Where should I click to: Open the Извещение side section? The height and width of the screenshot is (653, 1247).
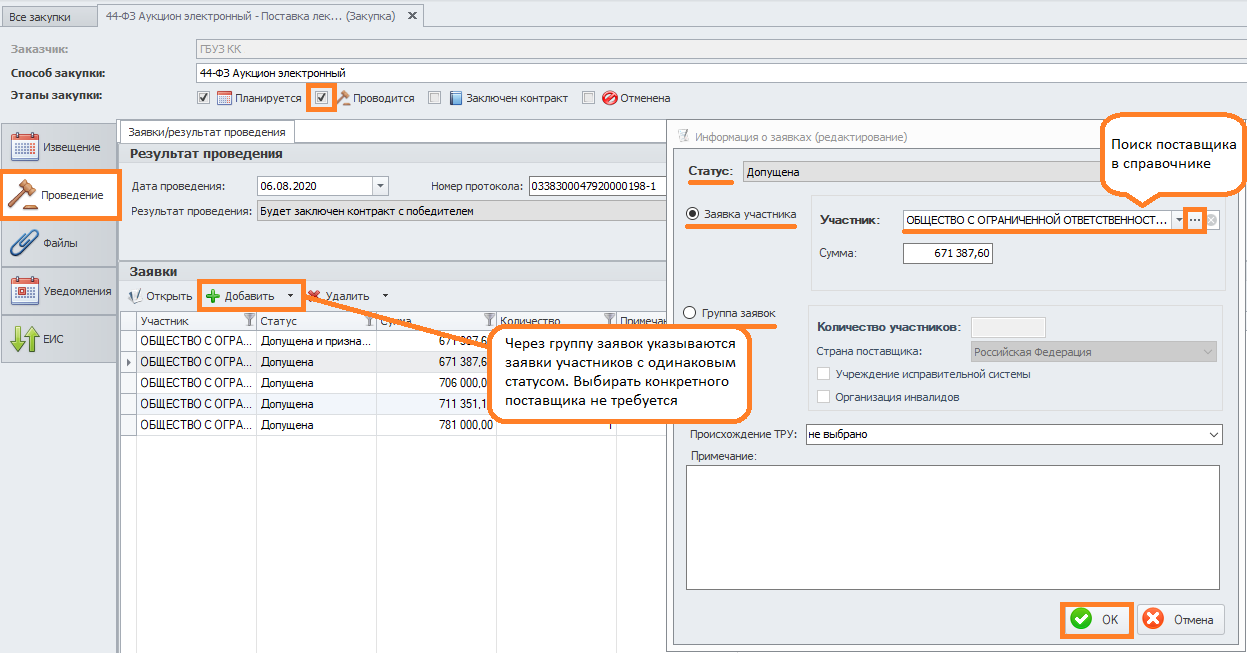(59, 147)
